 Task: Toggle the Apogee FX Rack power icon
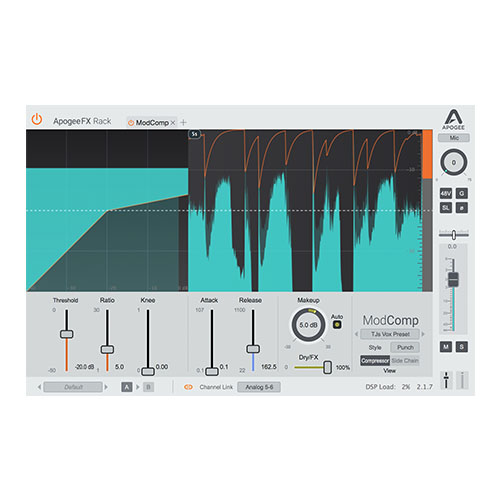click(x=37, y=119)
